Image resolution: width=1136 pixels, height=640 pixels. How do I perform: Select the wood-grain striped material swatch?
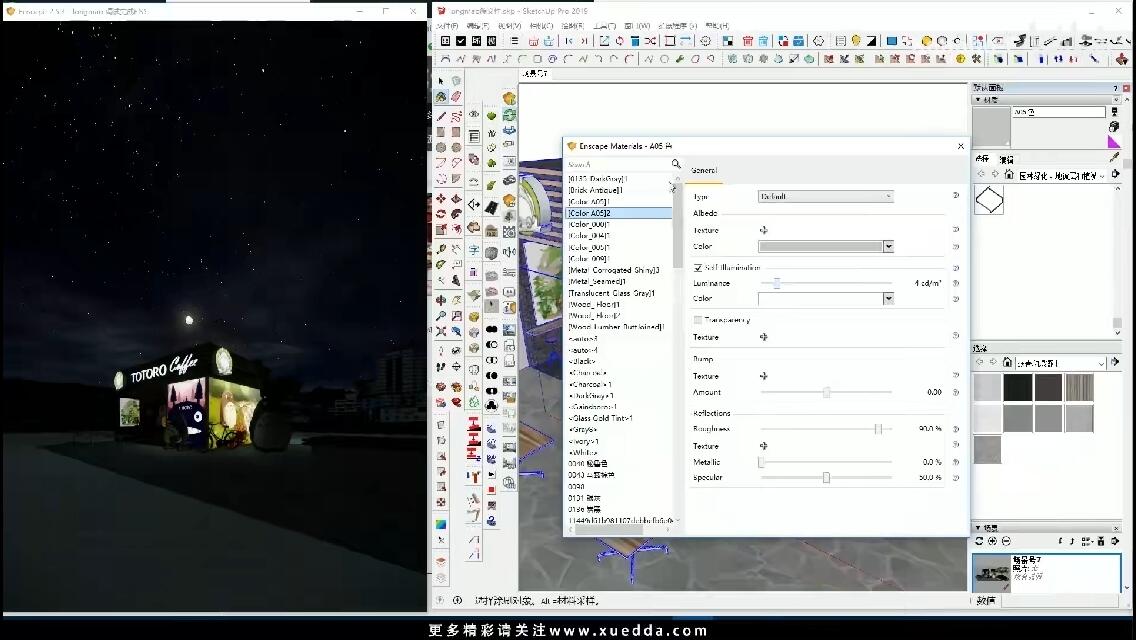coord(1079,388)
